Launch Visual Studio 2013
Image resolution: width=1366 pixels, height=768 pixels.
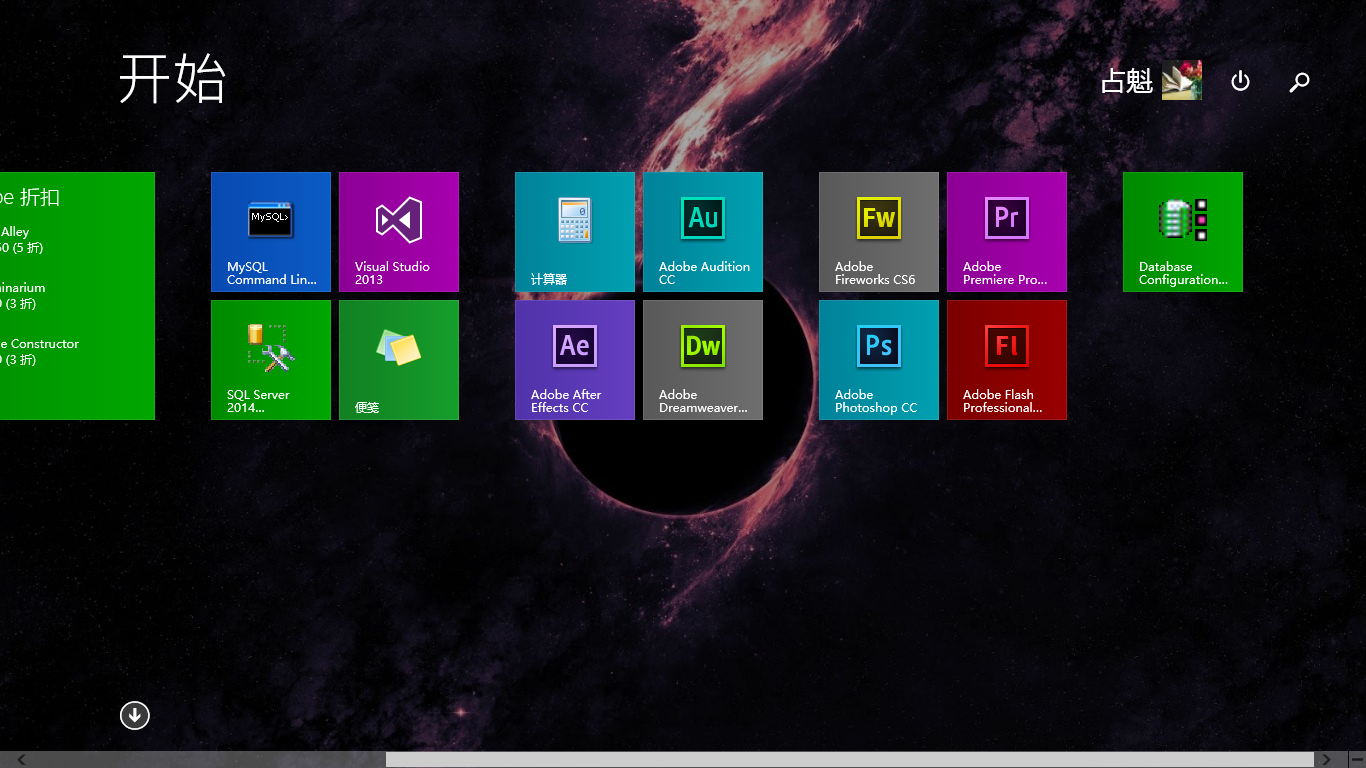pos(399,232)
